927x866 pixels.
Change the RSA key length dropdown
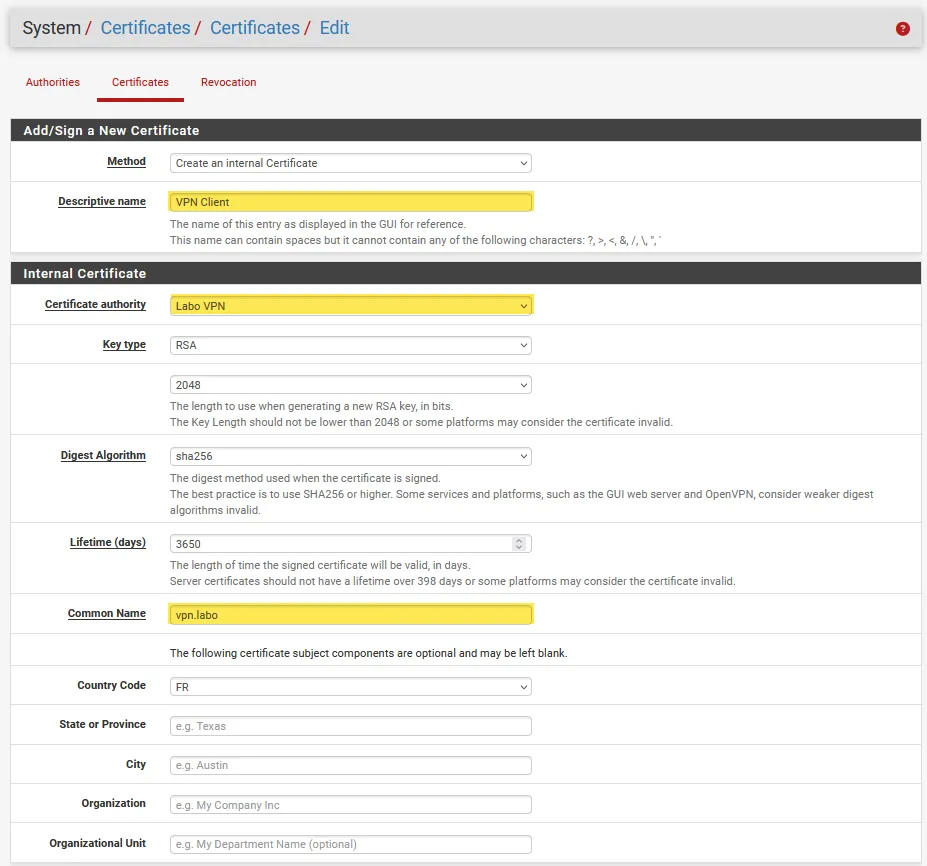tap(350, 385)
